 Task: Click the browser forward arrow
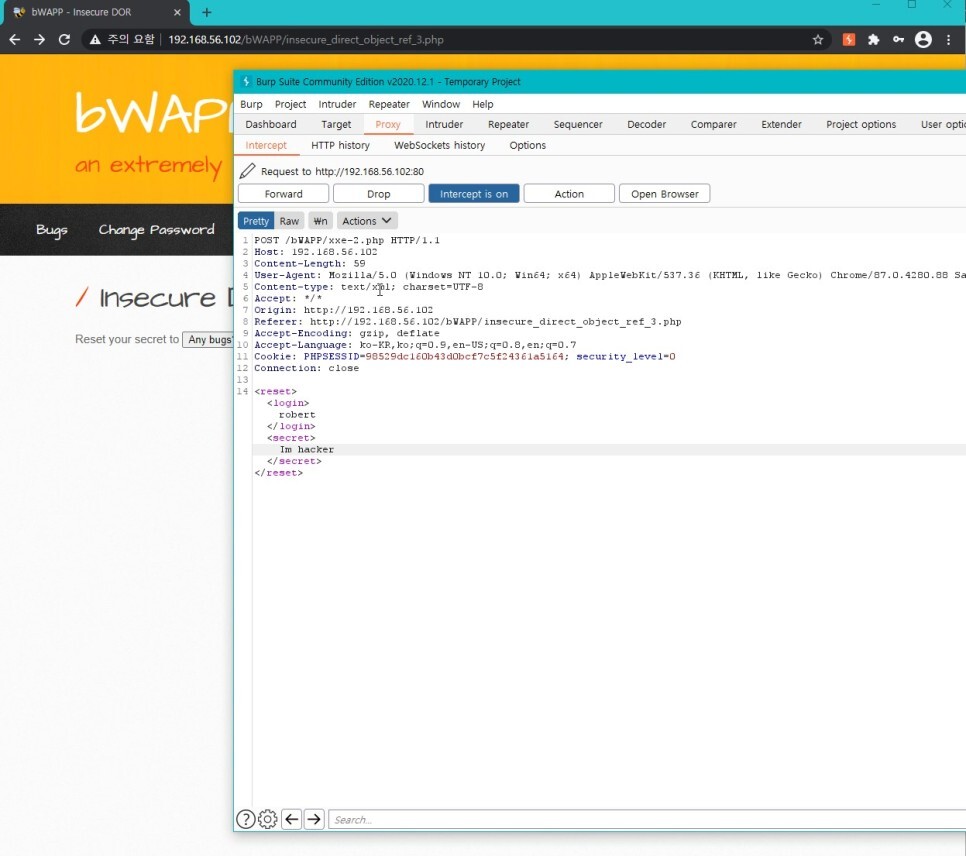[39, 40]
